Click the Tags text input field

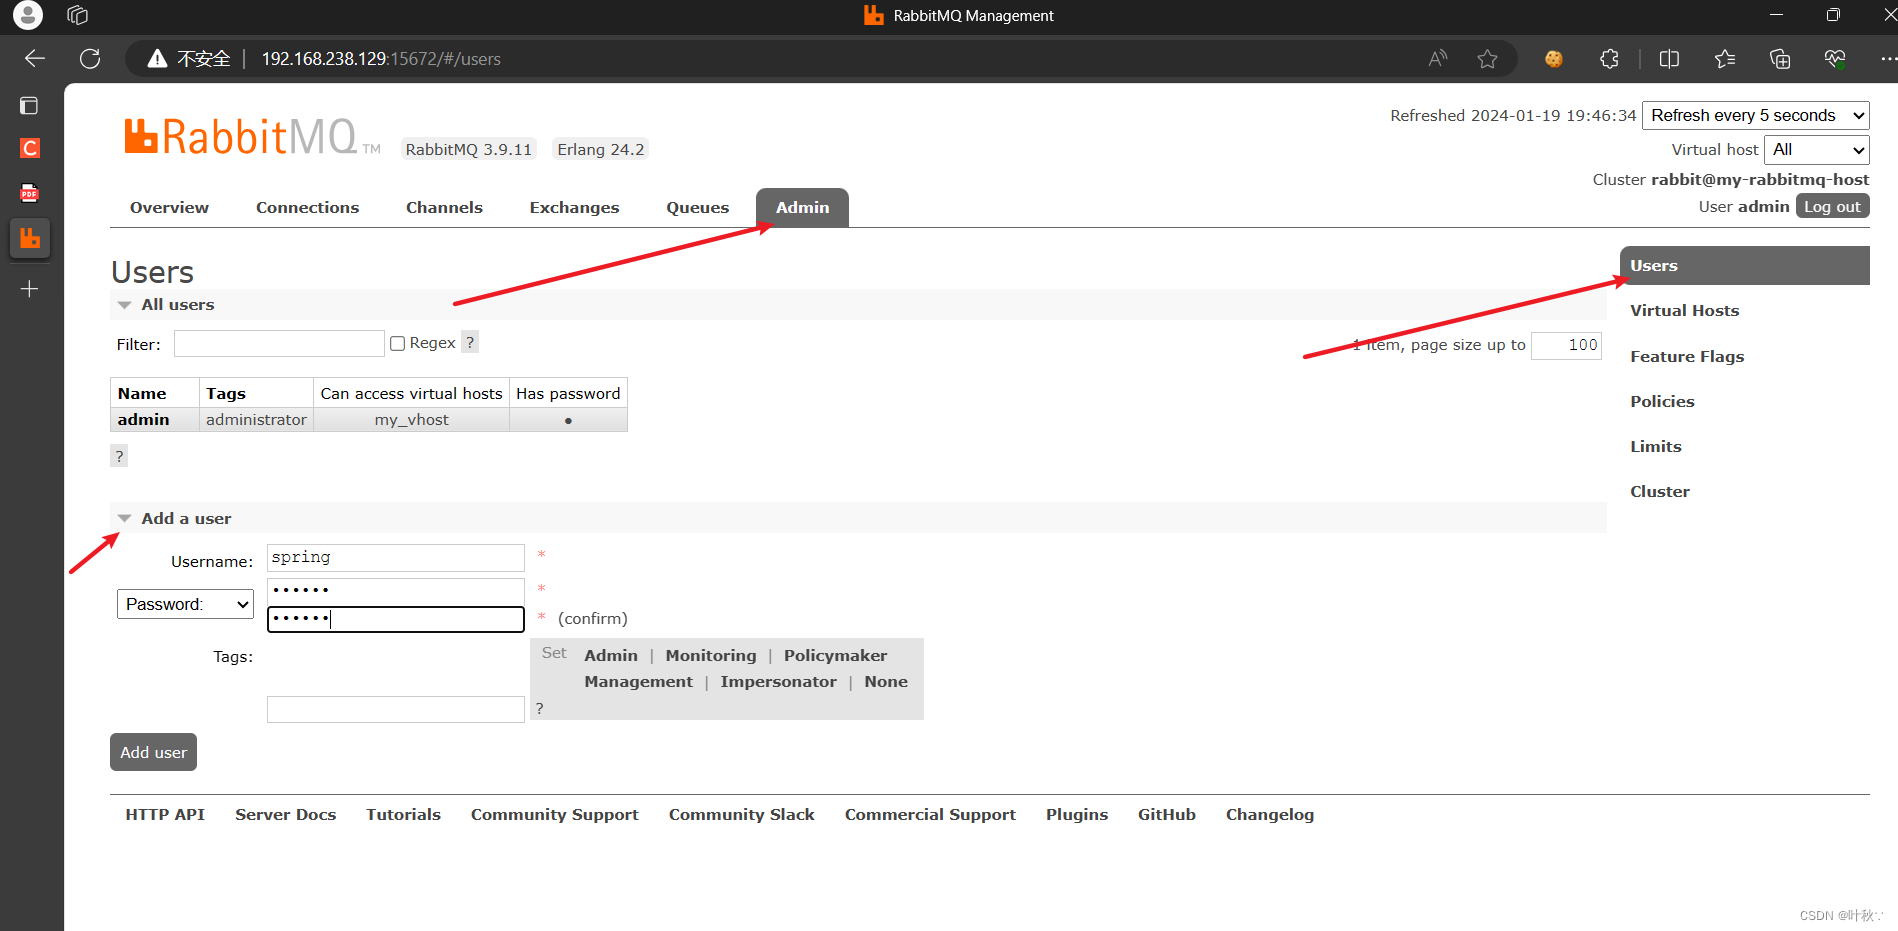pyautogui.click(x=396, y=709)
